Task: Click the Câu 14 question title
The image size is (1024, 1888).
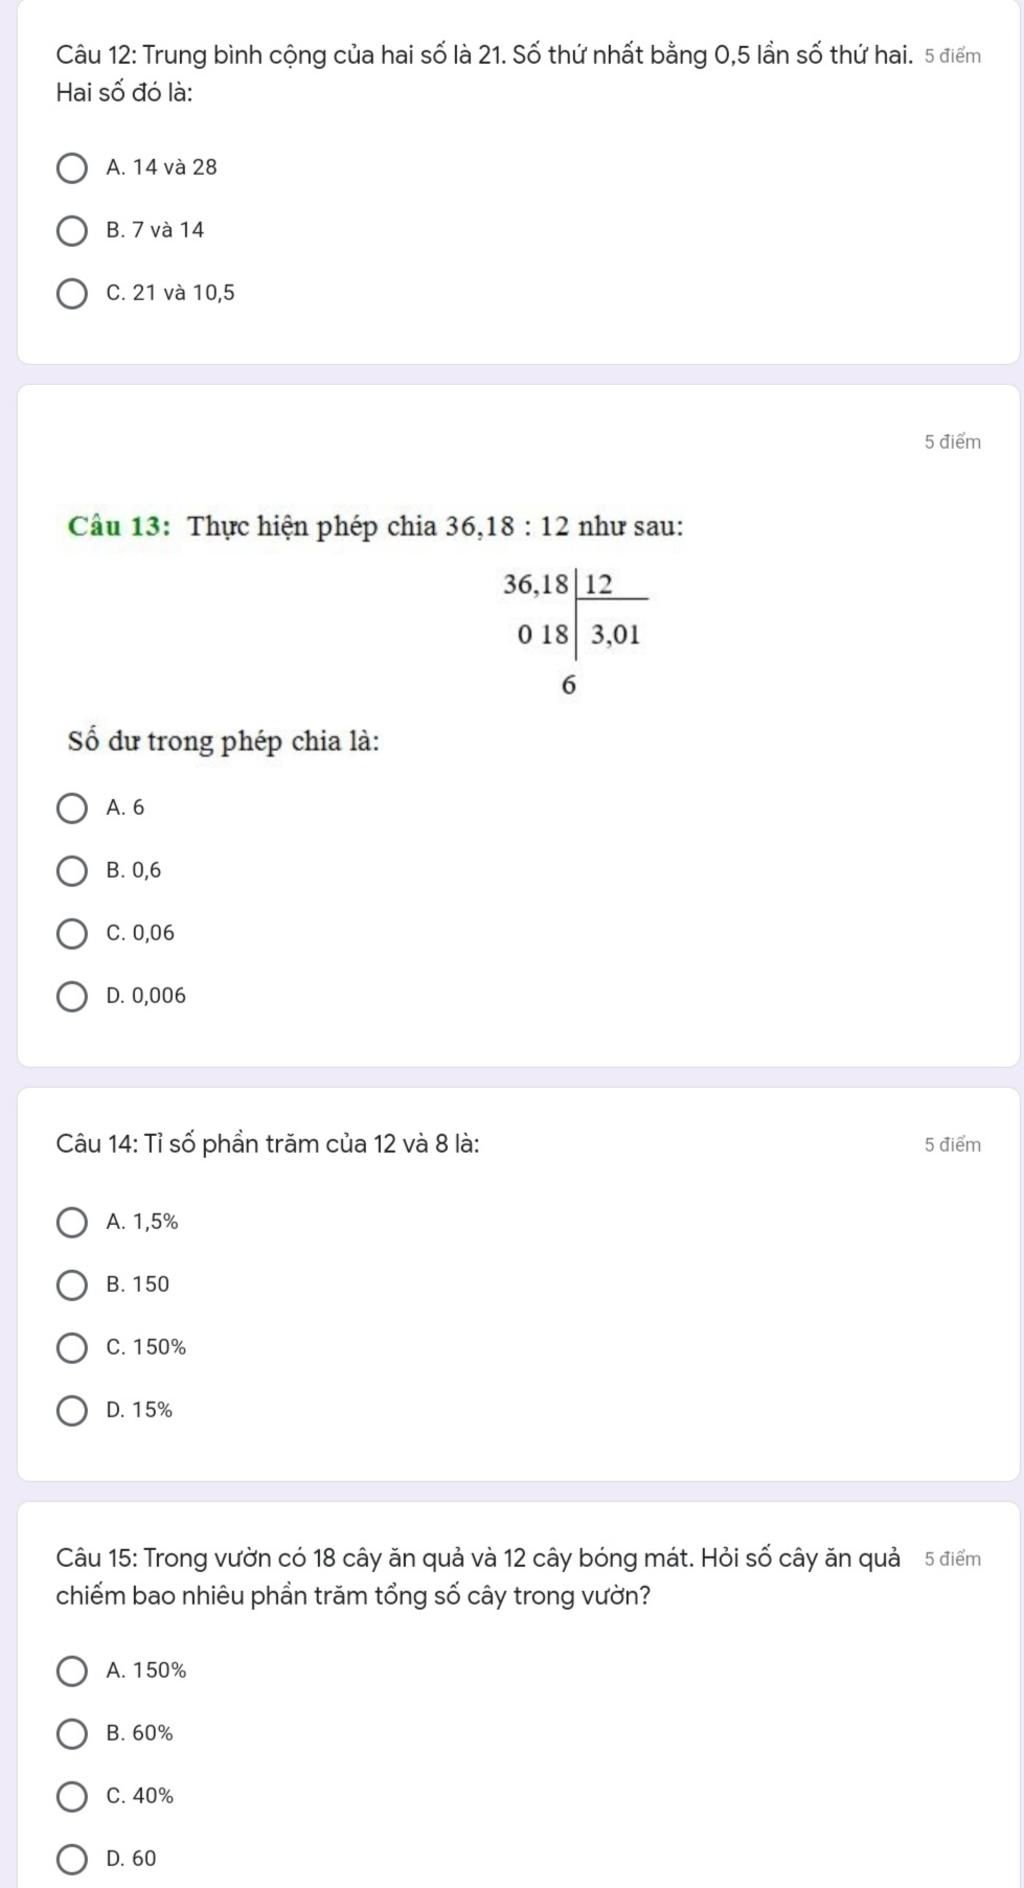Action: (x=268, y=1144)
